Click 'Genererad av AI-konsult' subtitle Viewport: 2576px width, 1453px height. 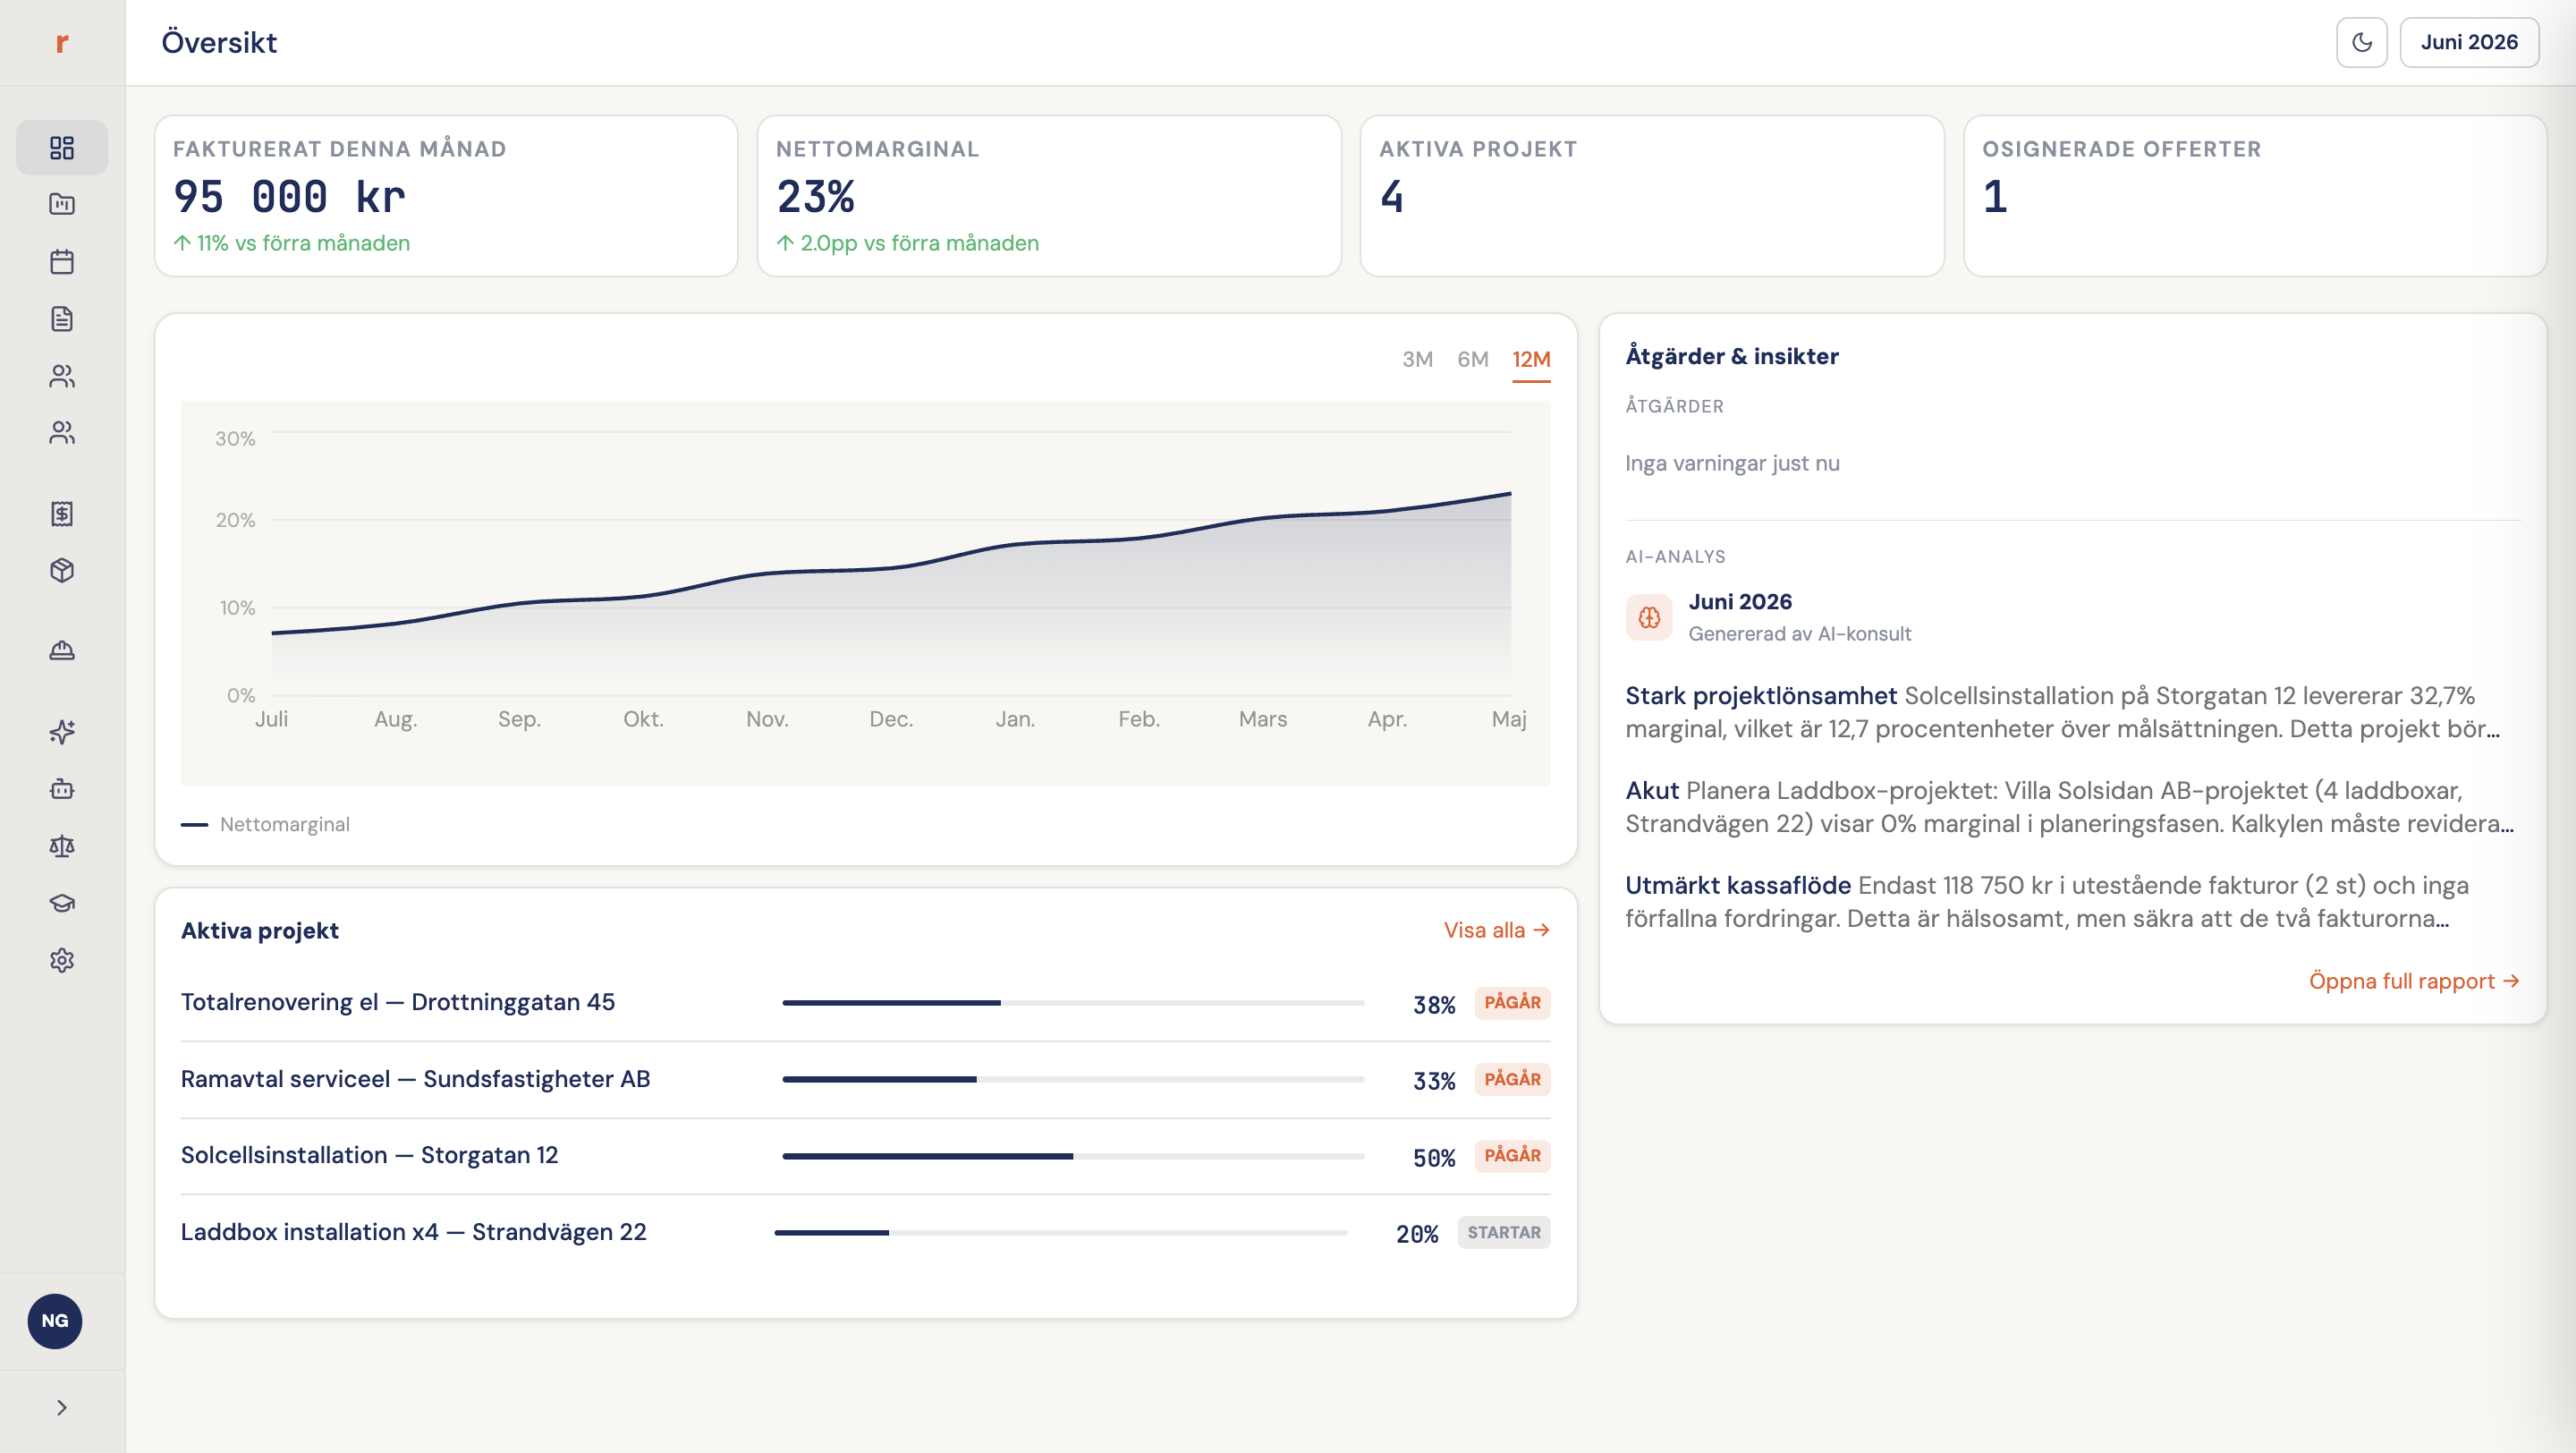pyautogui.click(x=1800, y=633)
